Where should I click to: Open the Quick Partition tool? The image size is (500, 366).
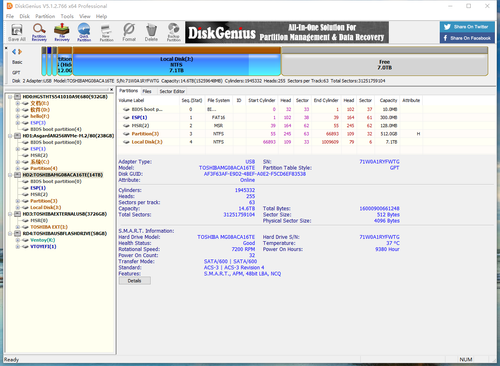click(x=84, y=33)
